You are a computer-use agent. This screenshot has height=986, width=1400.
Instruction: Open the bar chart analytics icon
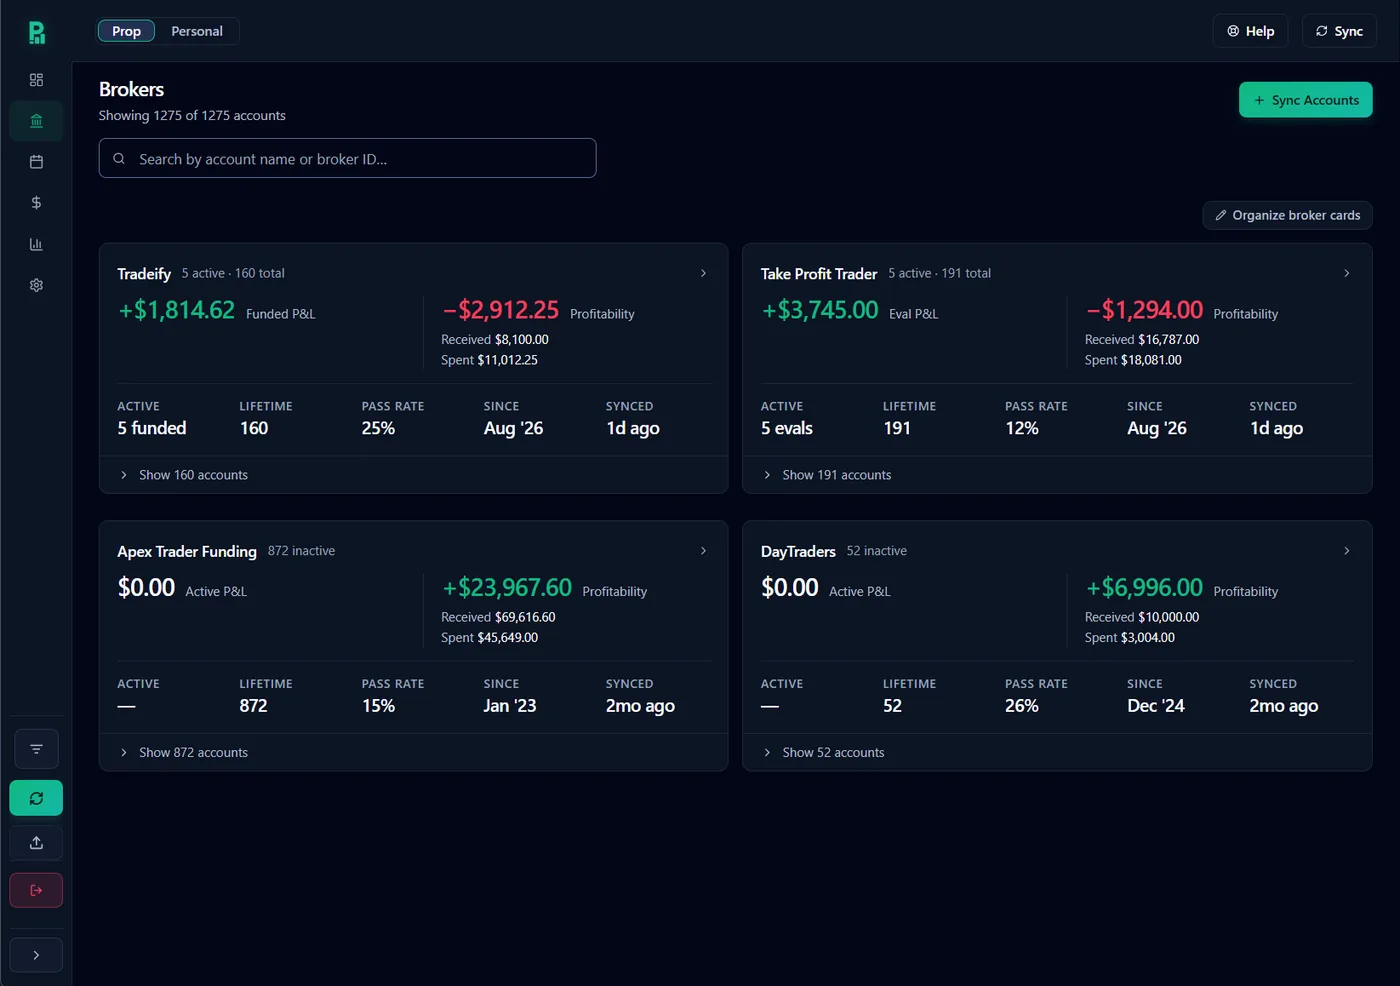tap(36, 244)
